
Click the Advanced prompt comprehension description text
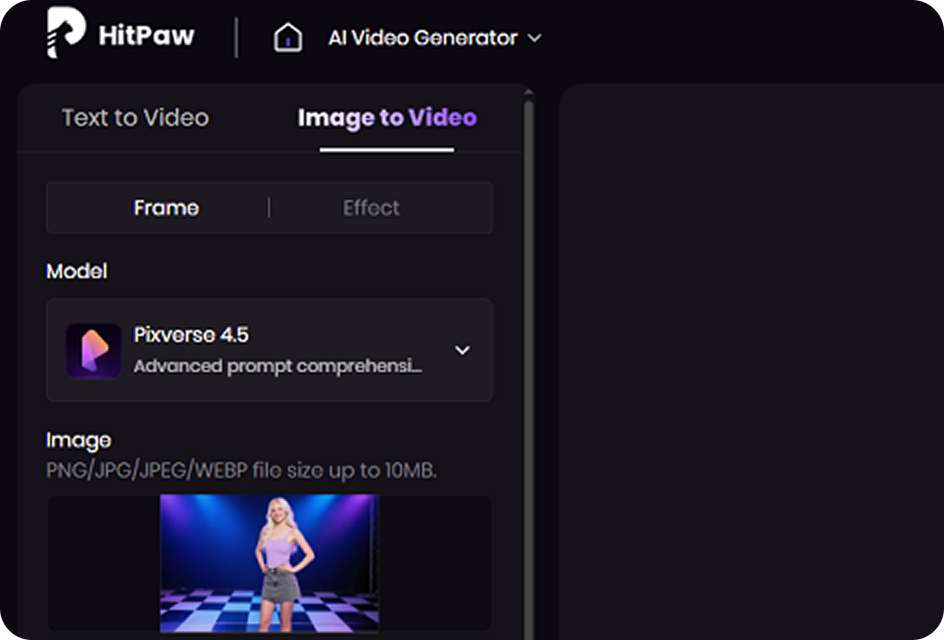tap(278, 366)
